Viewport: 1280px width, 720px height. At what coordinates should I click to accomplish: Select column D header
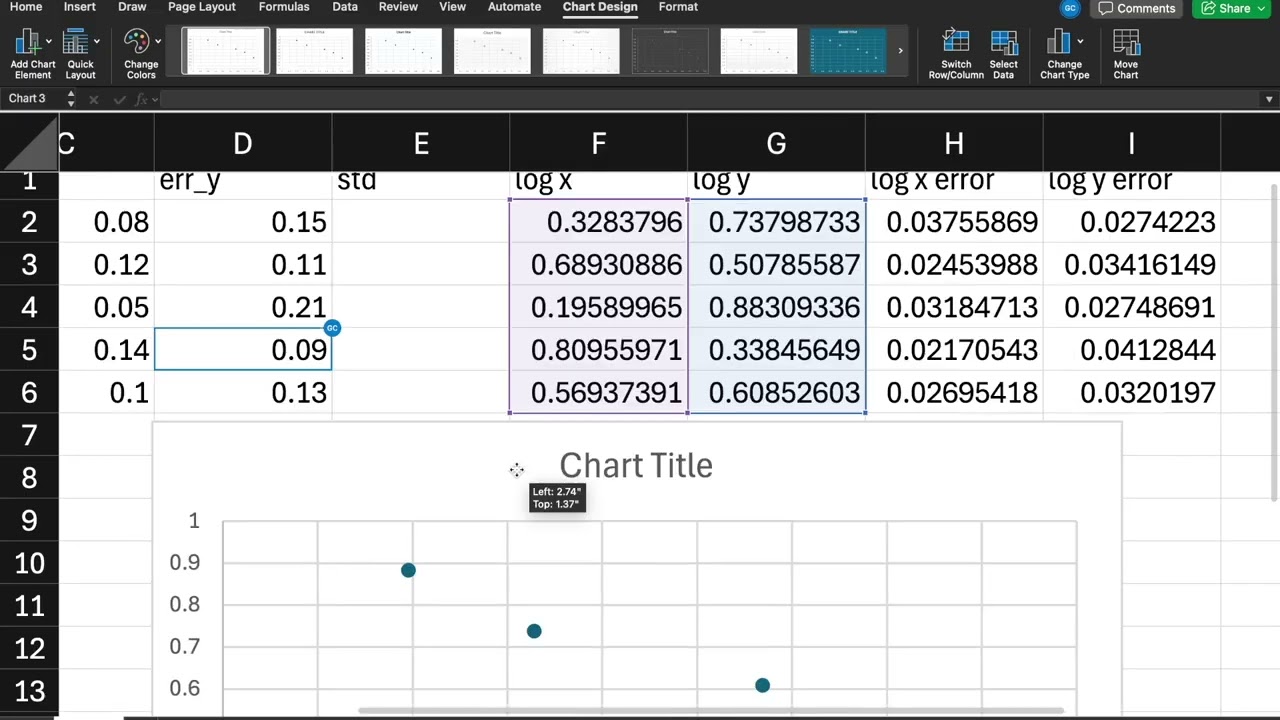(x=243, y=144)
